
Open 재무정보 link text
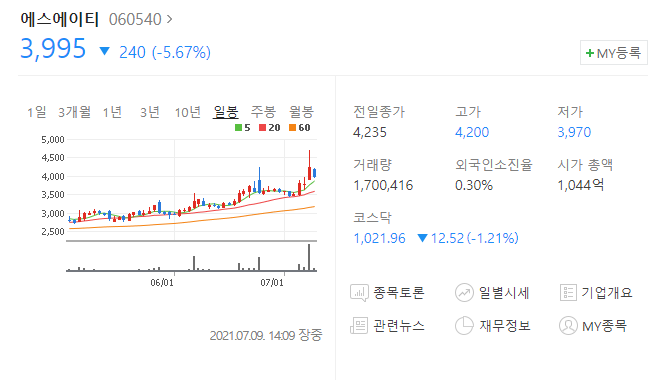[x=505, y=326]
